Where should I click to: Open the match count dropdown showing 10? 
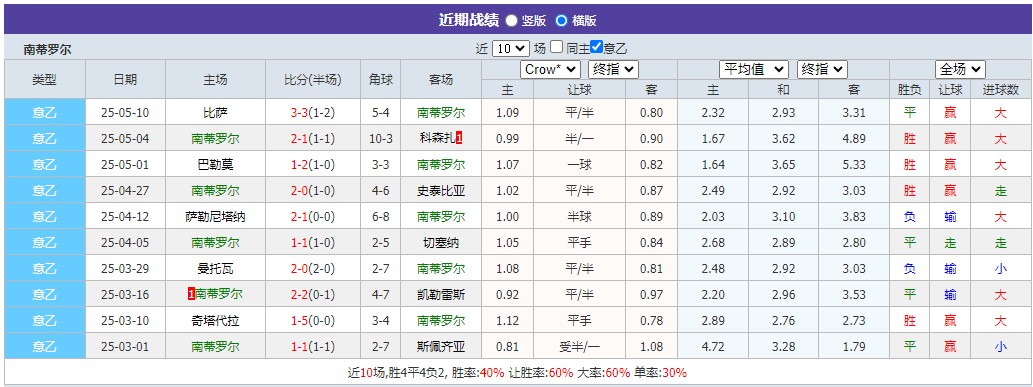pyautogui.click(x=511, y=48)
